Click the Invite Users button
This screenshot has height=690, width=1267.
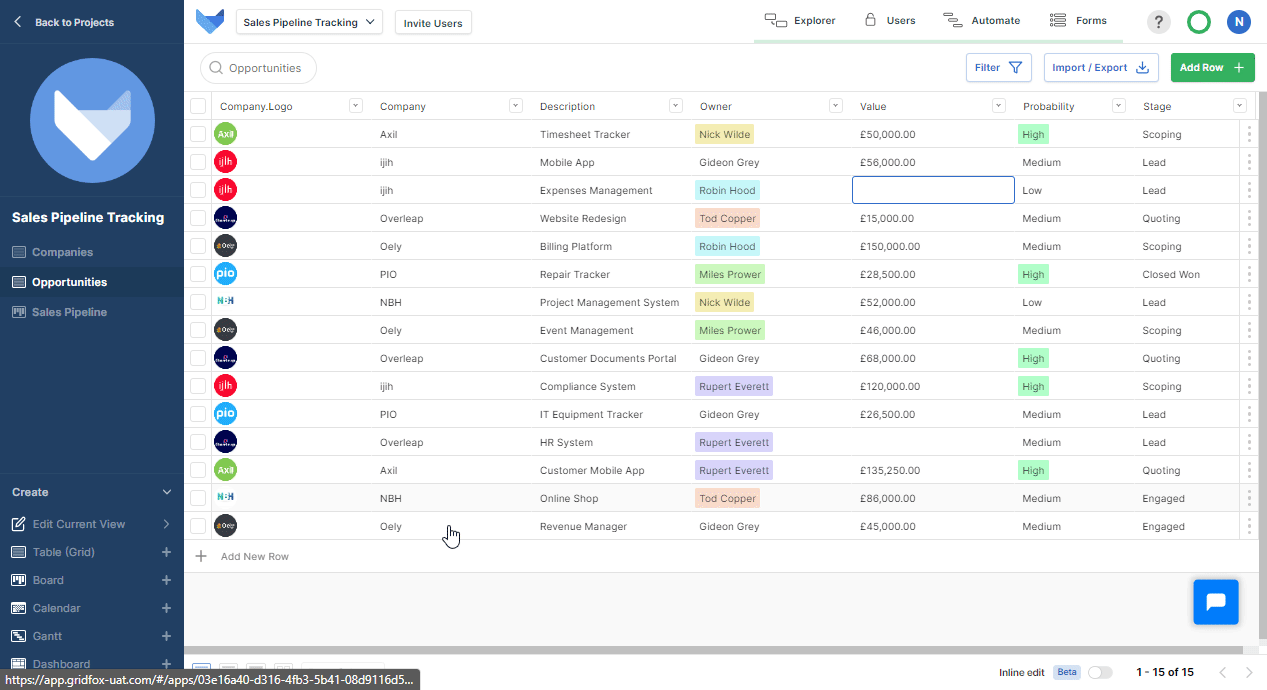[x=433, y=23]
